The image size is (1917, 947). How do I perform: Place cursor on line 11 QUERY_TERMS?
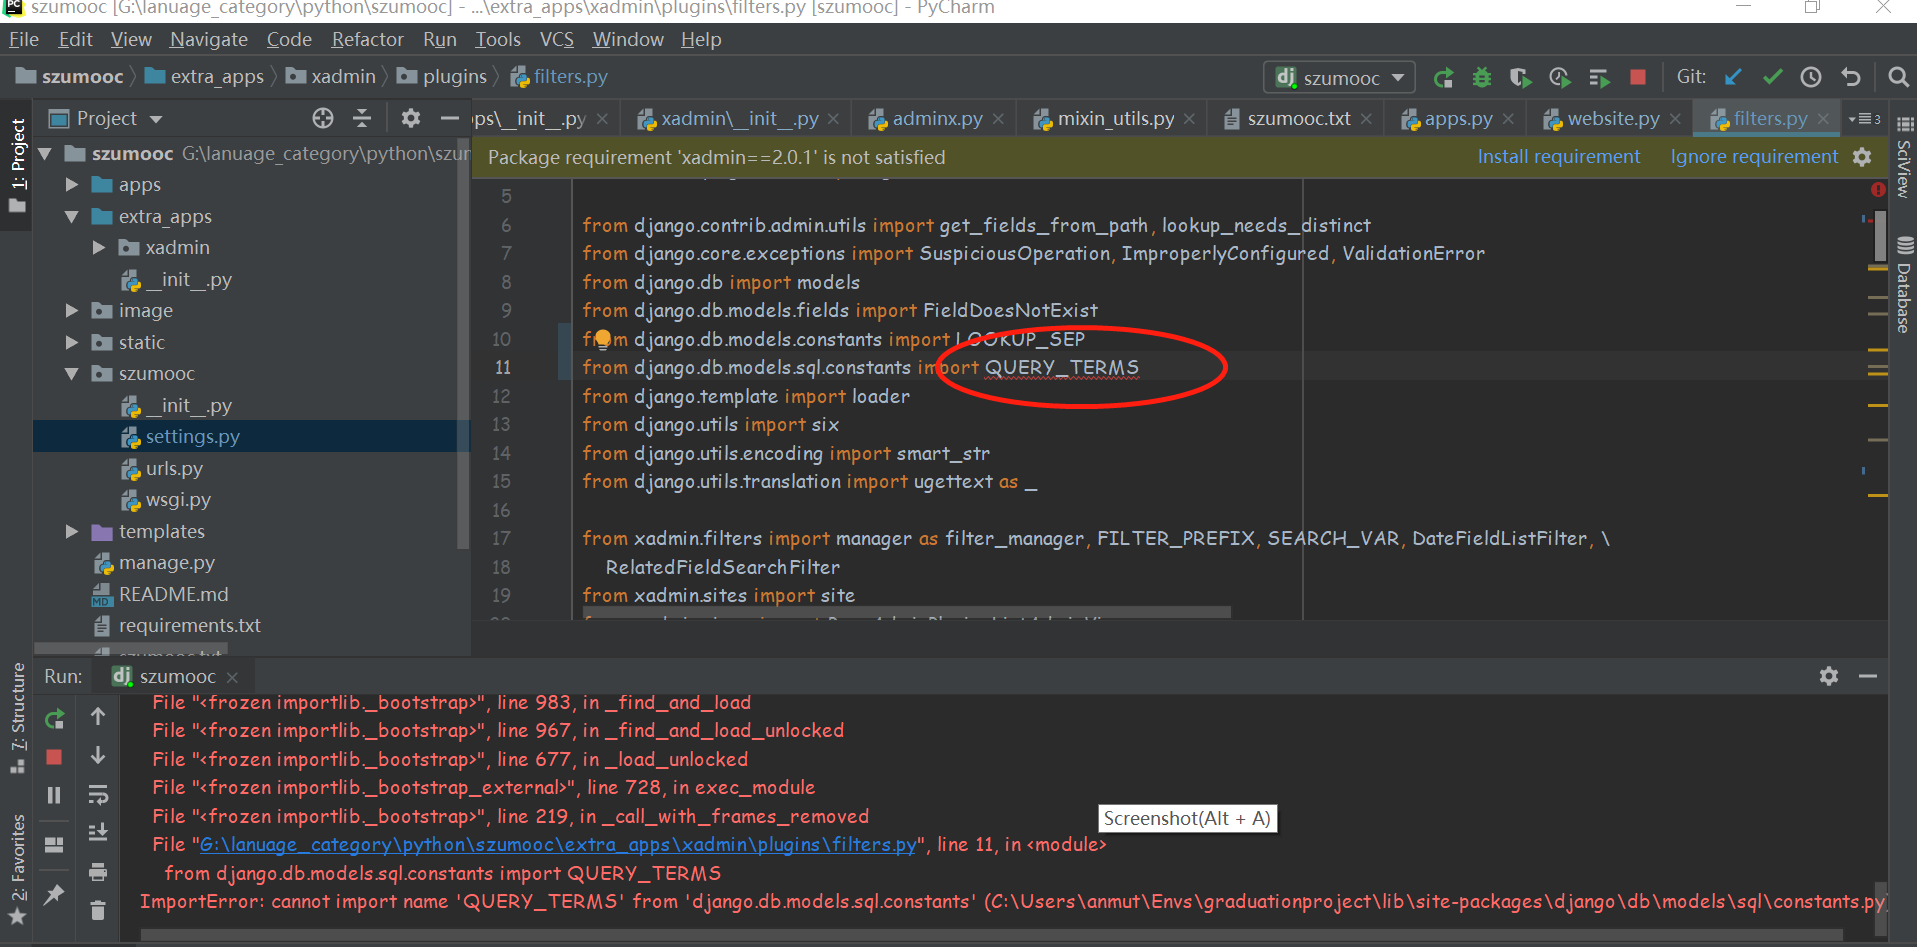(1061, 368)
